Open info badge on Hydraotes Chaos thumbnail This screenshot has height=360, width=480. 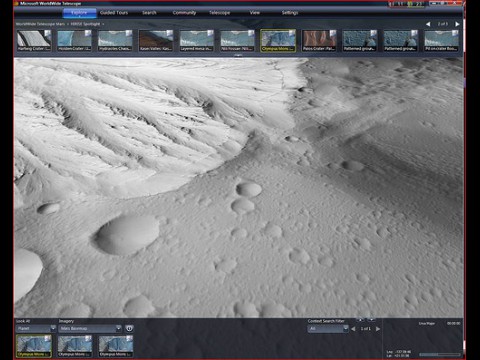(x=129, y=33)
